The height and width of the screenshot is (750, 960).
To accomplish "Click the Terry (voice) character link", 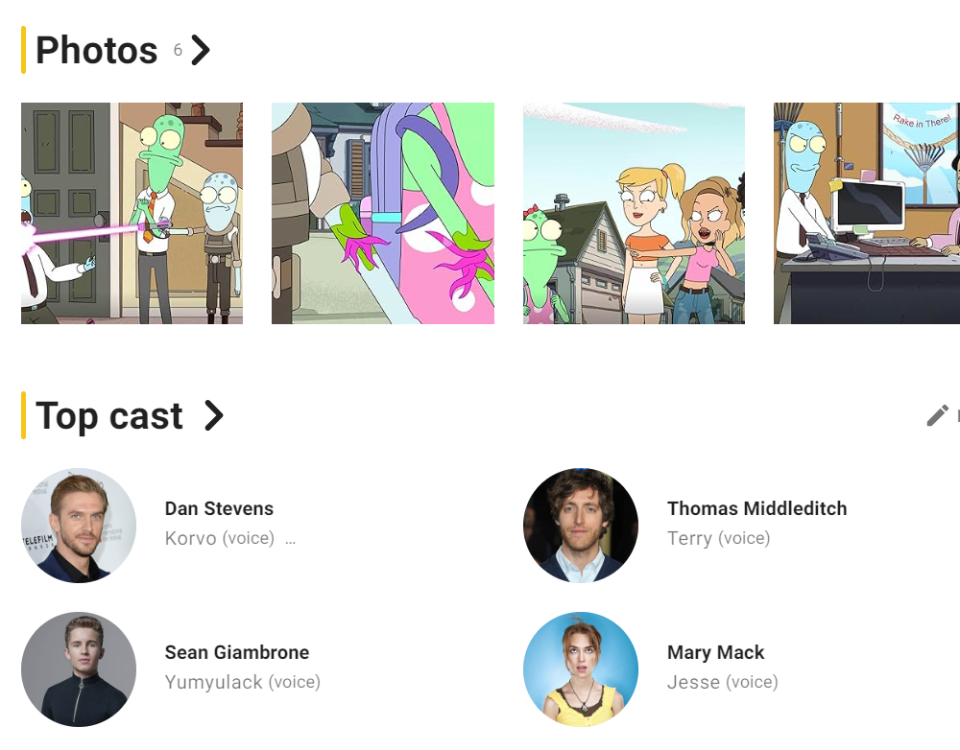I will click(719, 538).
